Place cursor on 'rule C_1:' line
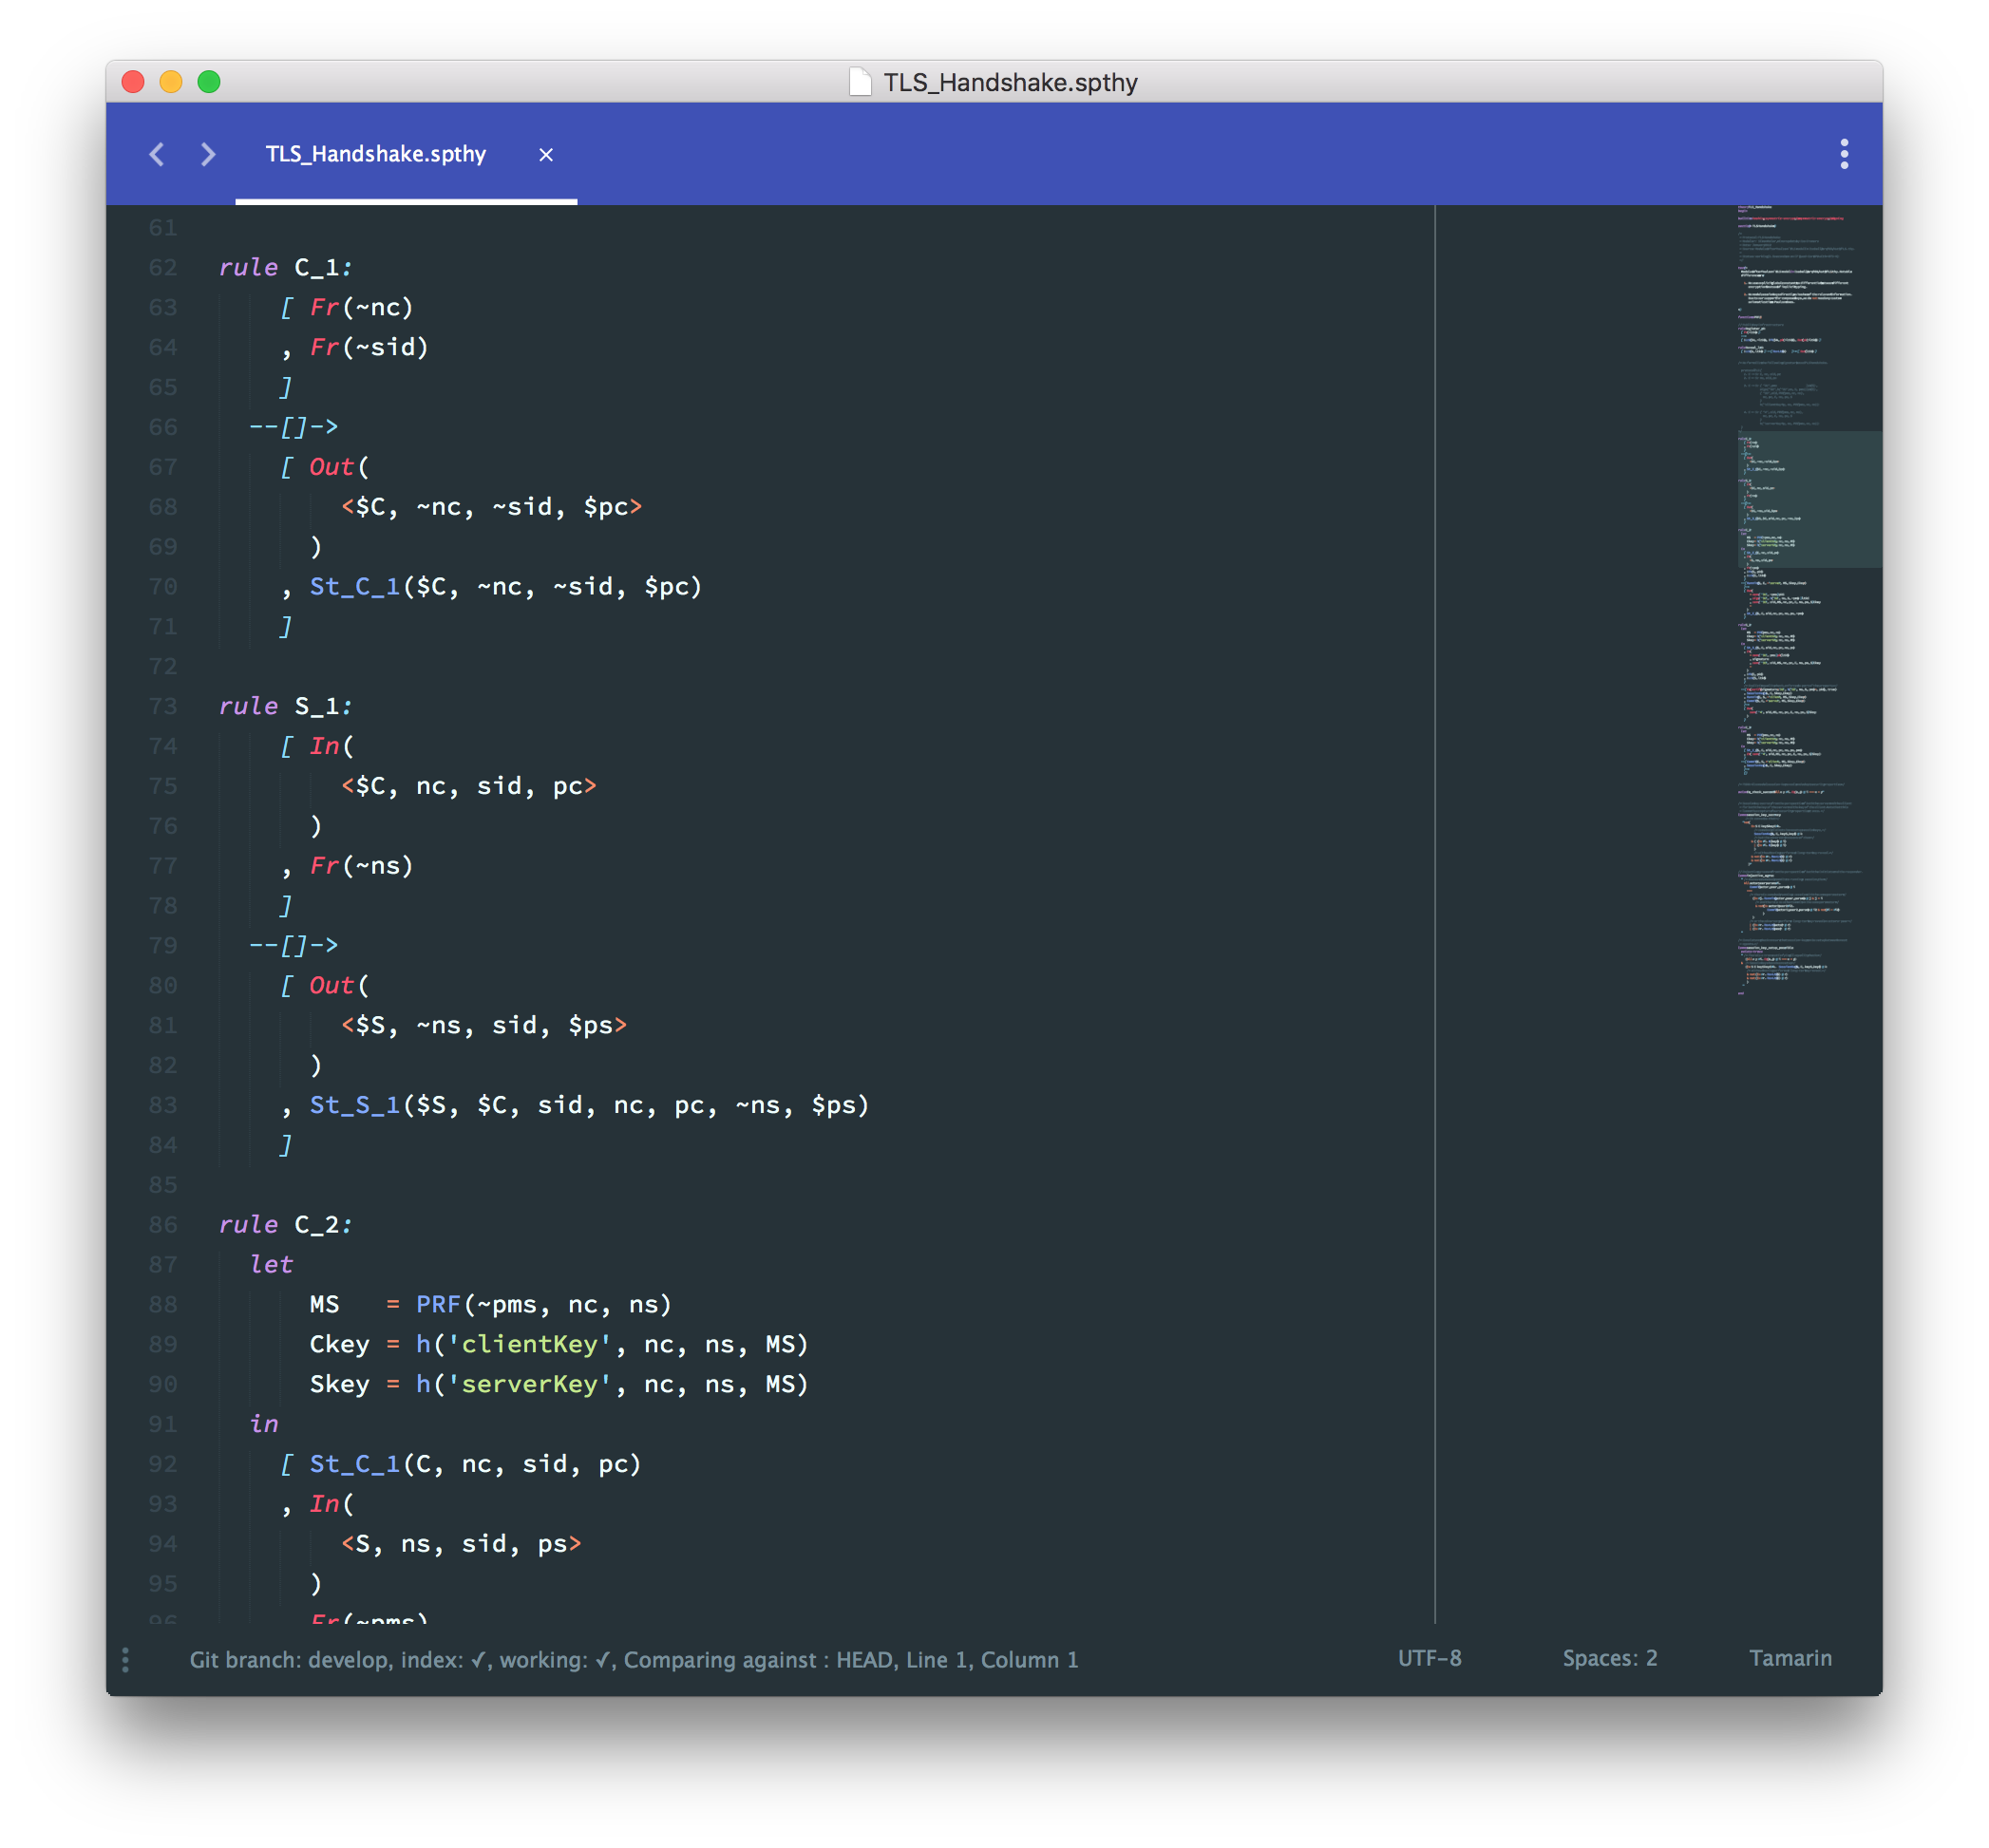Viewport: 1989px width, 1848px height. click(x=286, y=268)
